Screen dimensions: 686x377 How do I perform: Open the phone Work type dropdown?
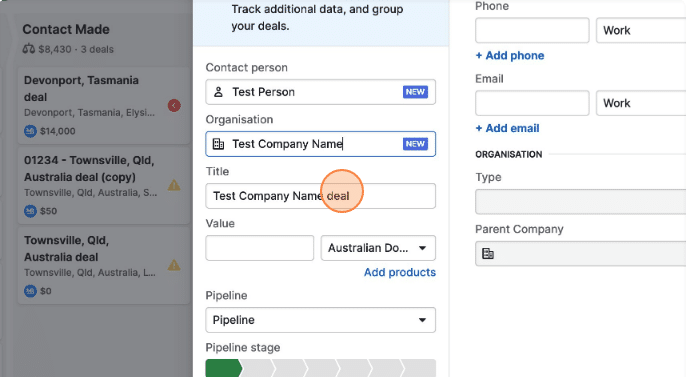641,31
